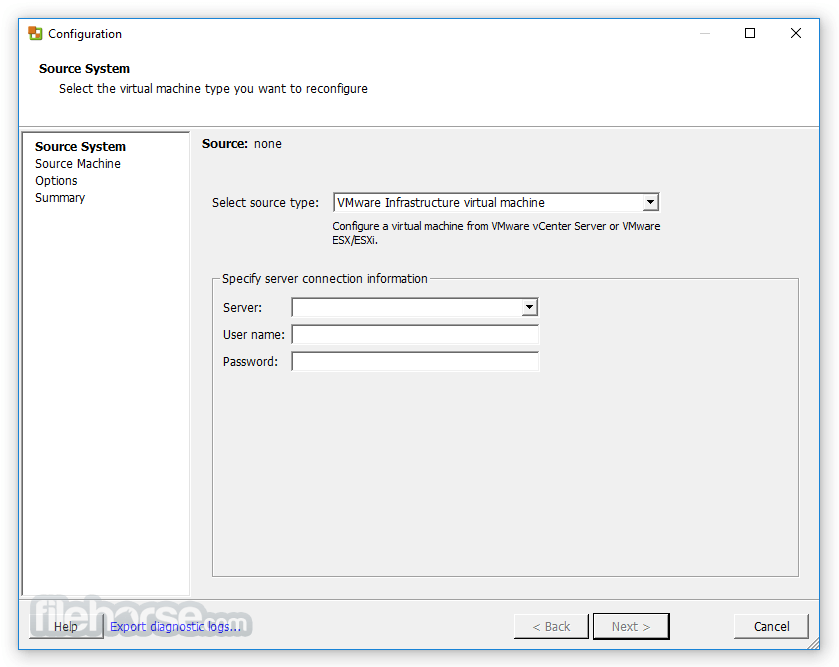Click the Configuration app icon in title bar
839x667 pixels.
[35, 34]
